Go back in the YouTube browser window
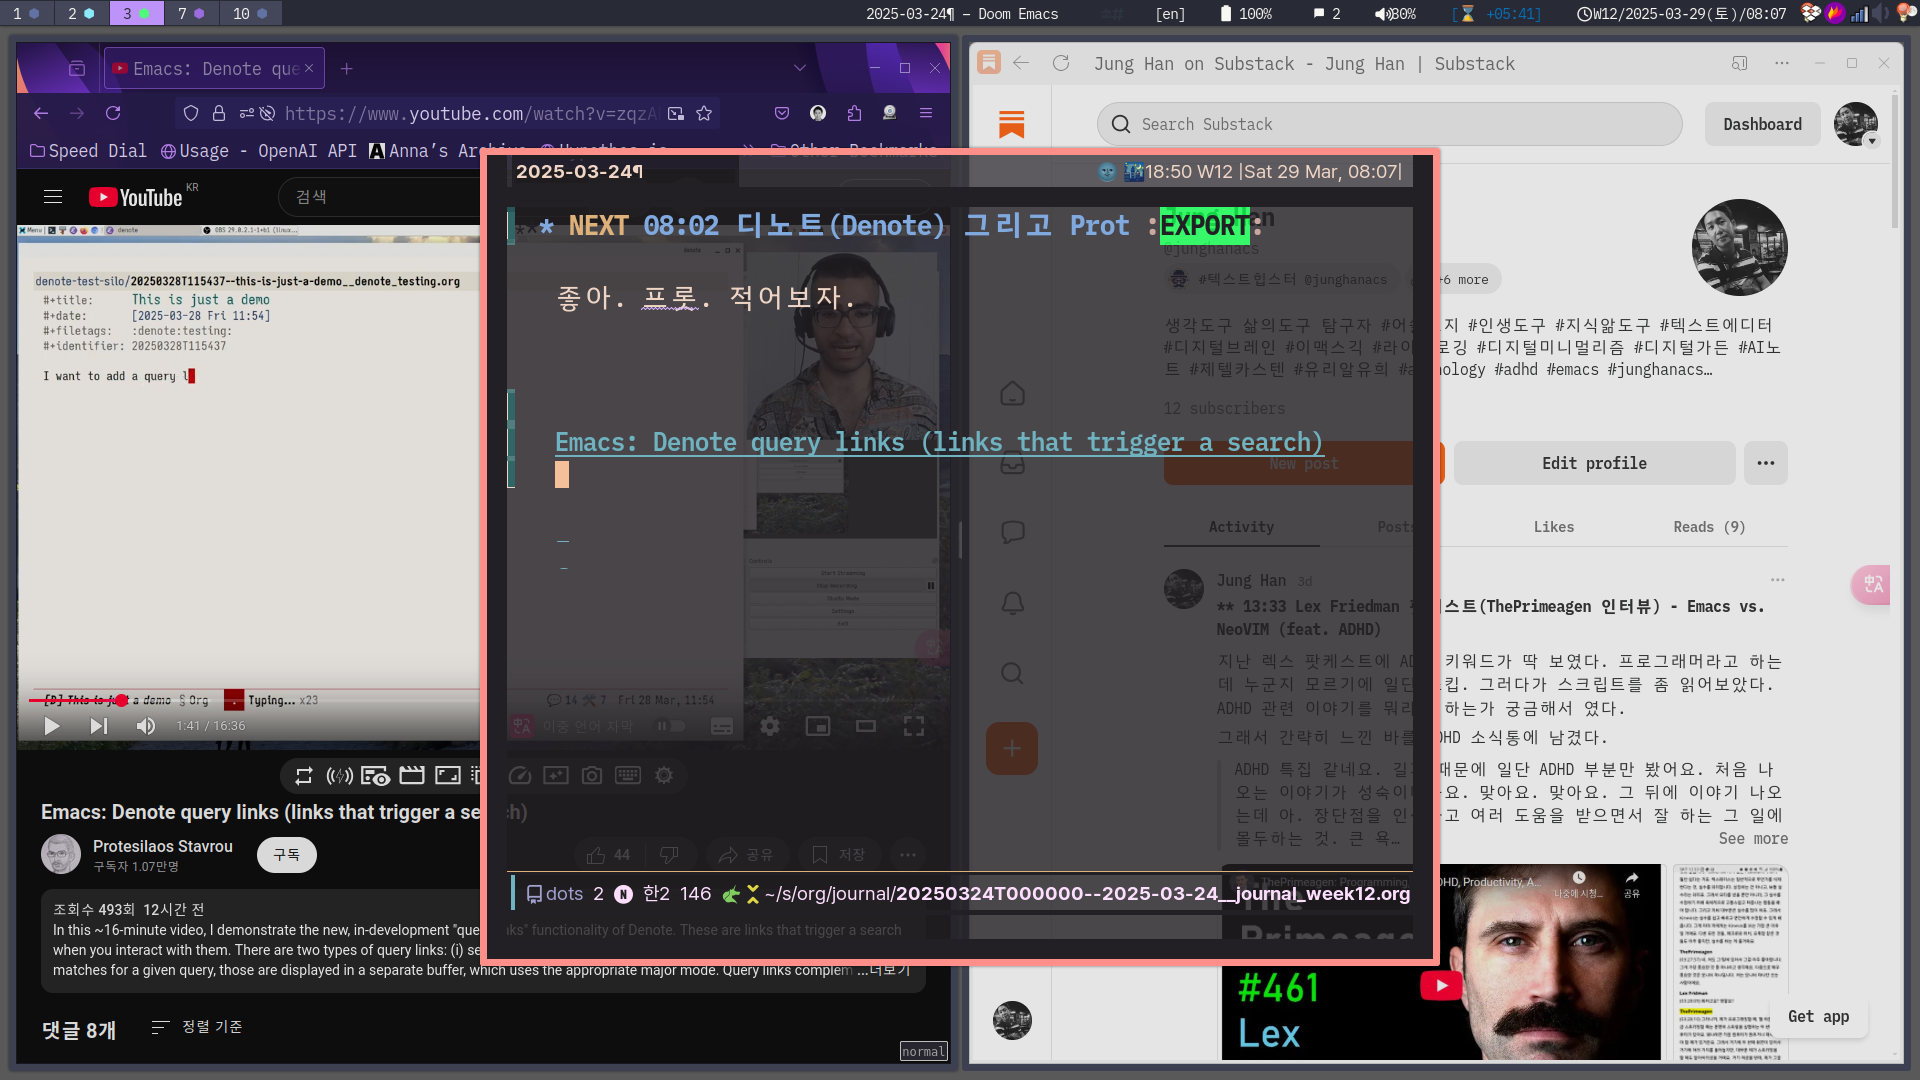Screen dimensions: 1920x1080 [x=40, y=113]
